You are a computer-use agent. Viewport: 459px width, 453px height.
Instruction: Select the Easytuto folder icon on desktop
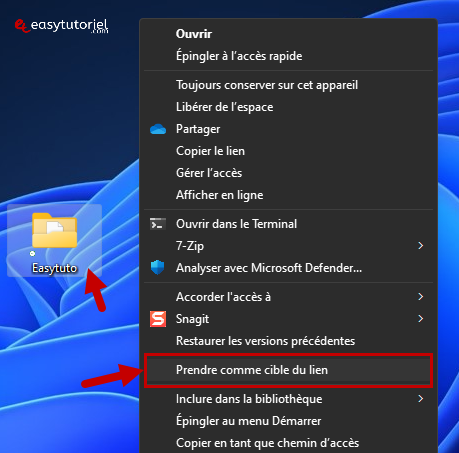(x=55, y=230)
